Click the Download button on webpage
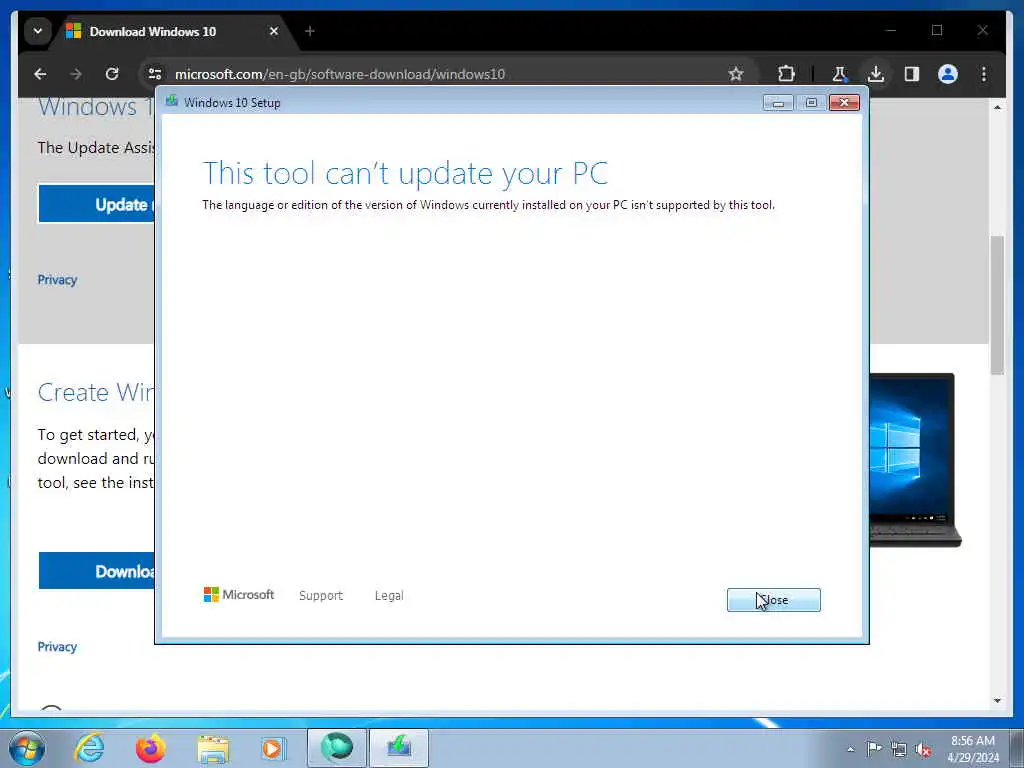 pos(97,571)
